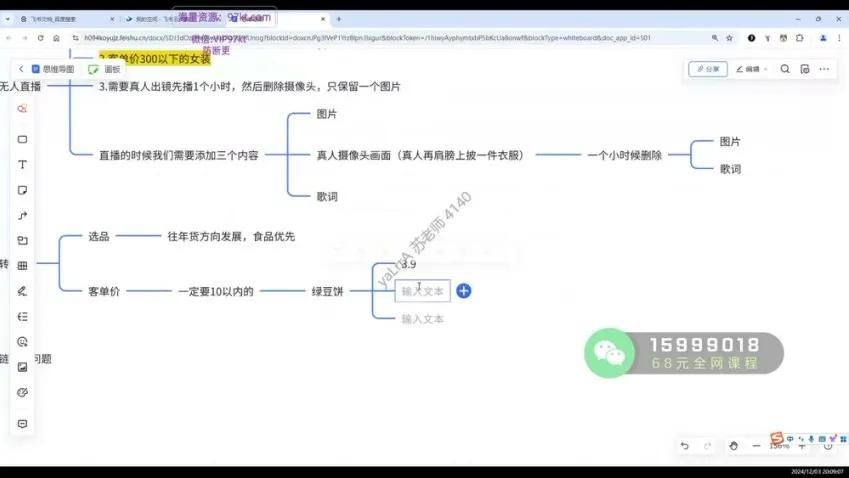849x478 pixels.
Task: Switch to the 画板 tab
Action: [105, 70]
